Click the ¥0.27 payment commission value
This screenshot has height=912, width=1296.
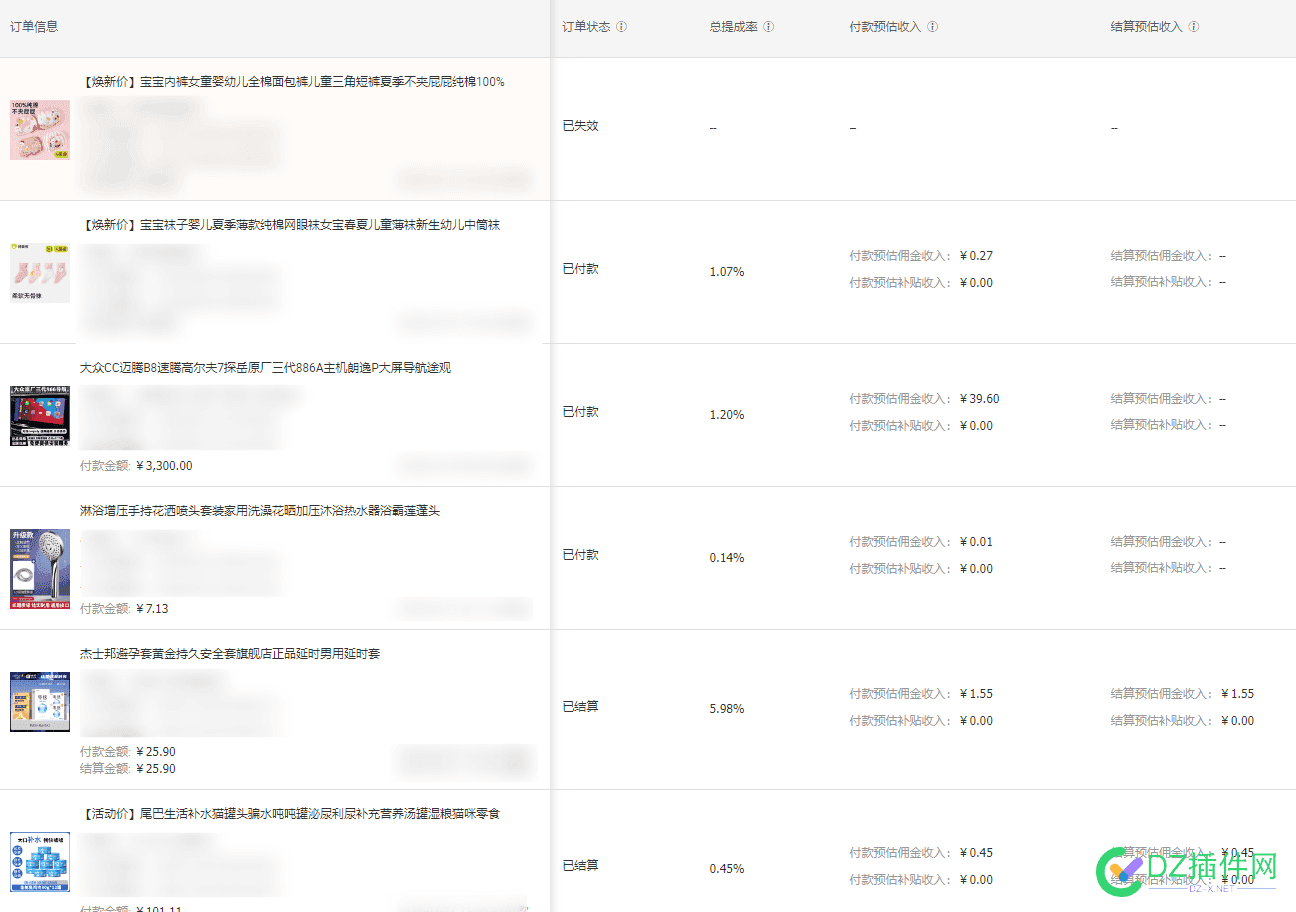pos(976,256)
